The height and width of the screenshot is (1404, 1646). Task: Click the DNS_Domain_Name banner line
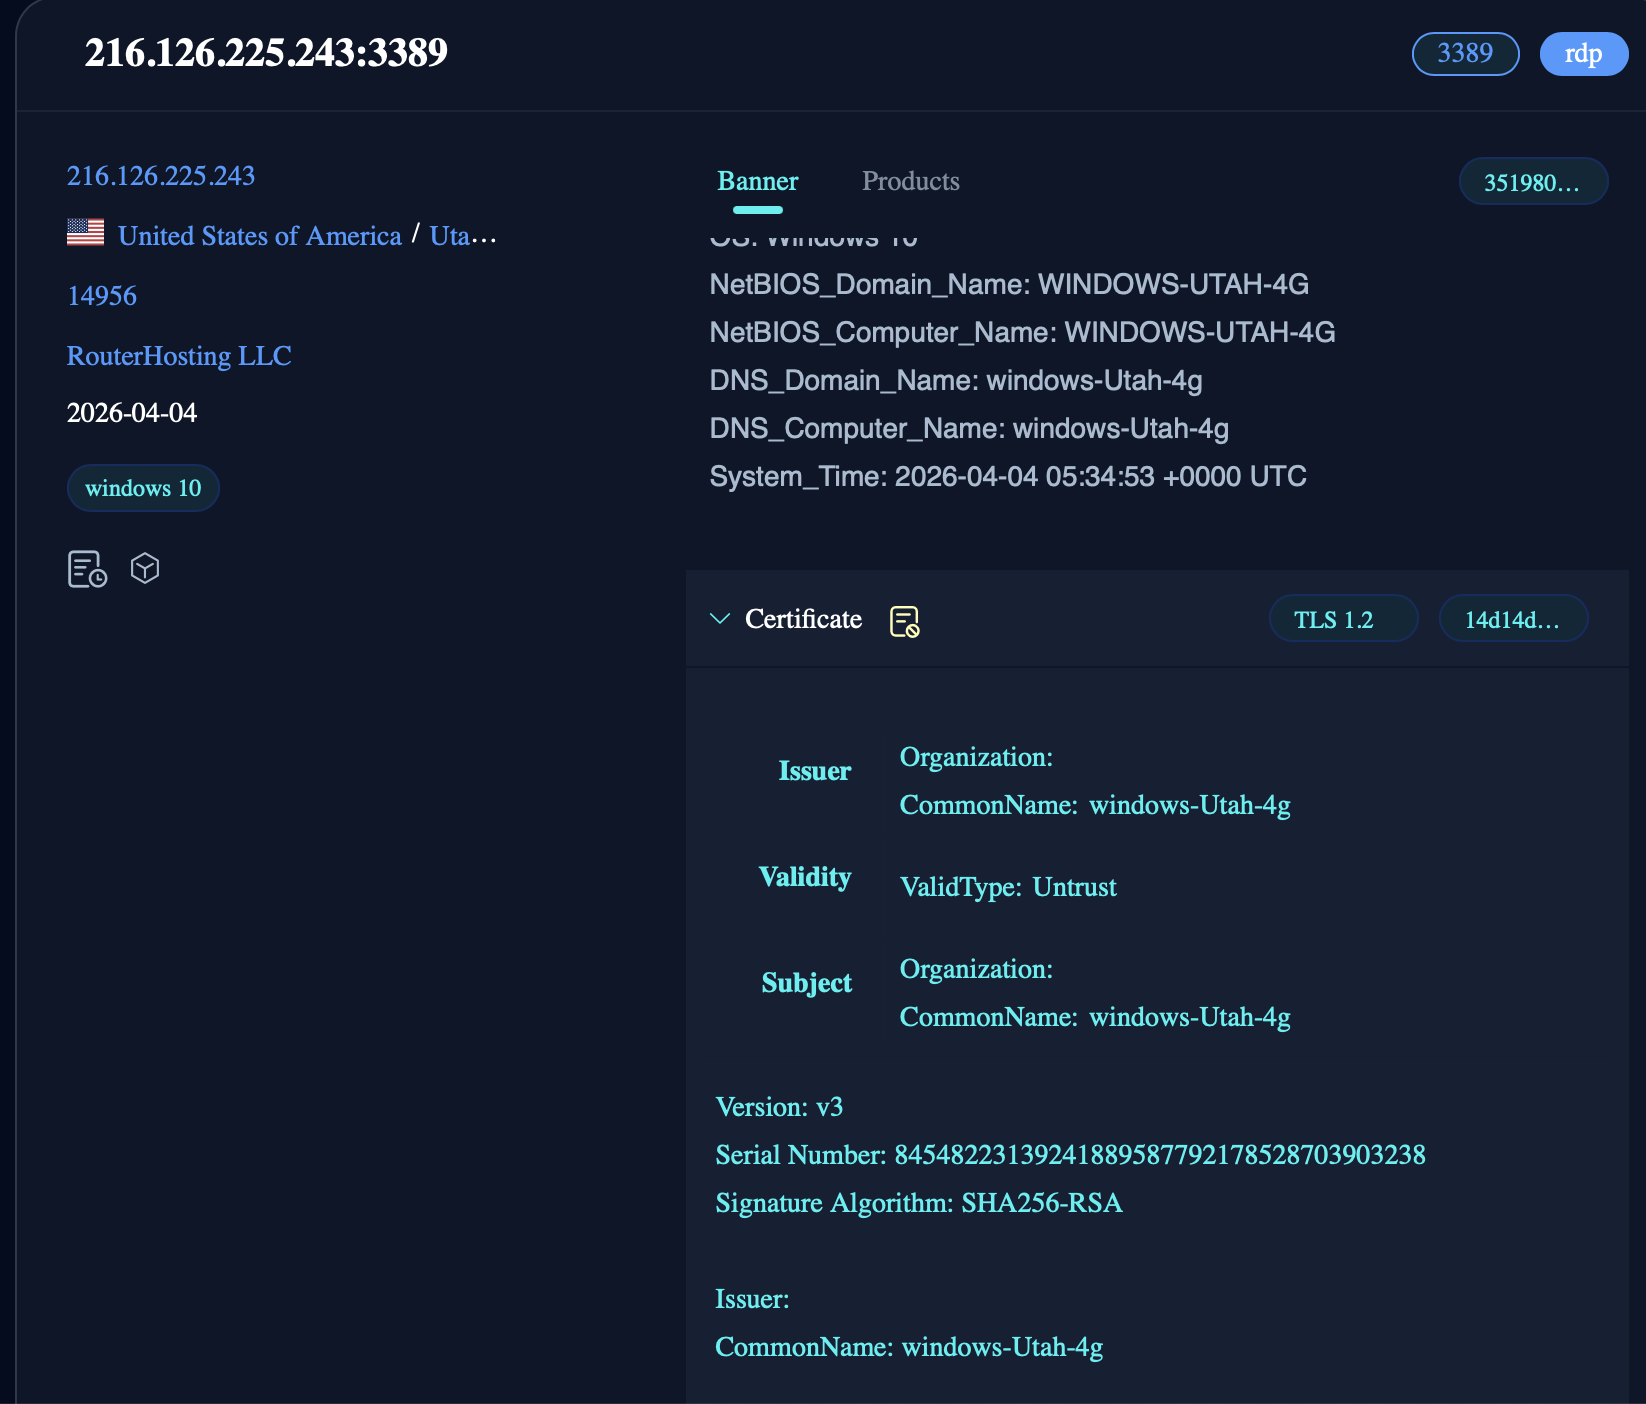tap(956, 380)
